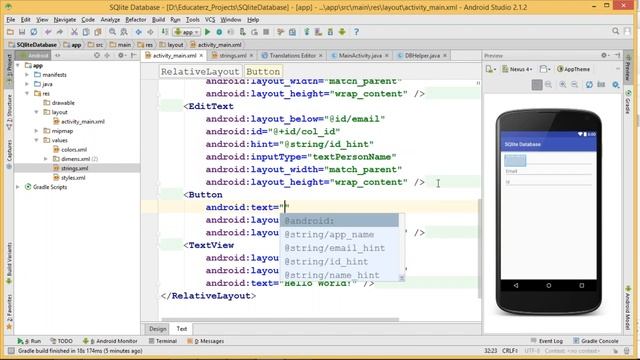Click the editor horizontal scrollbar
640x360 pixels.
(280, 320)
